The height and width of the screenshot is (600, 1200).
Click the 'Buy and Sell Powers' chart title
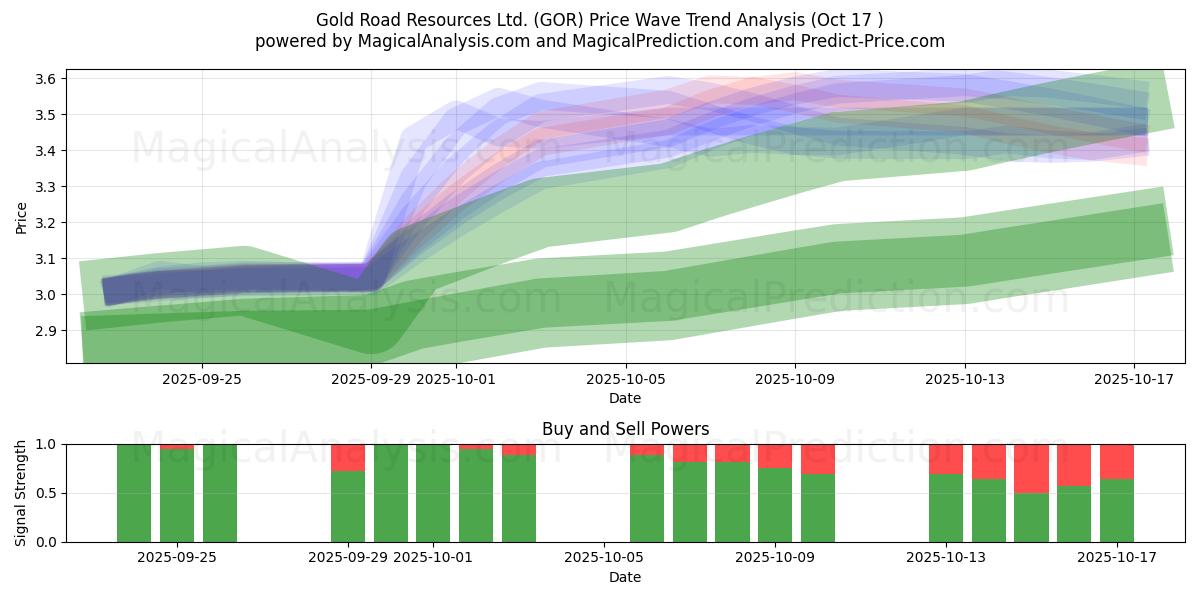click(x=626, y=429)
